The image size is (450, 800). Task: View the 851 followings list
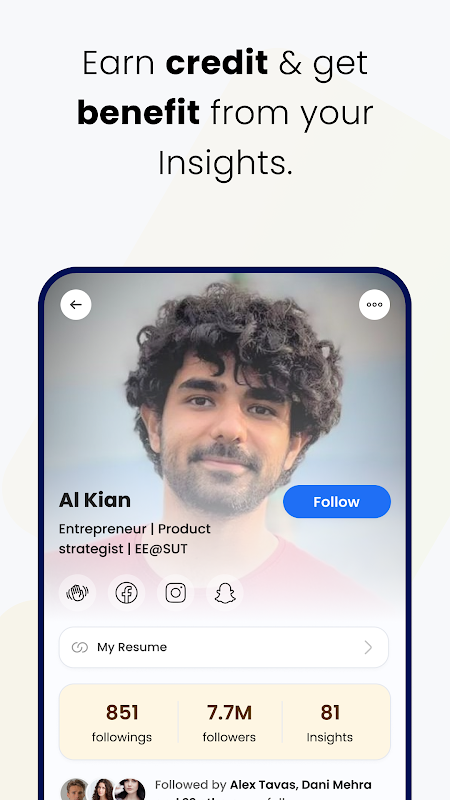pos(122,723)
